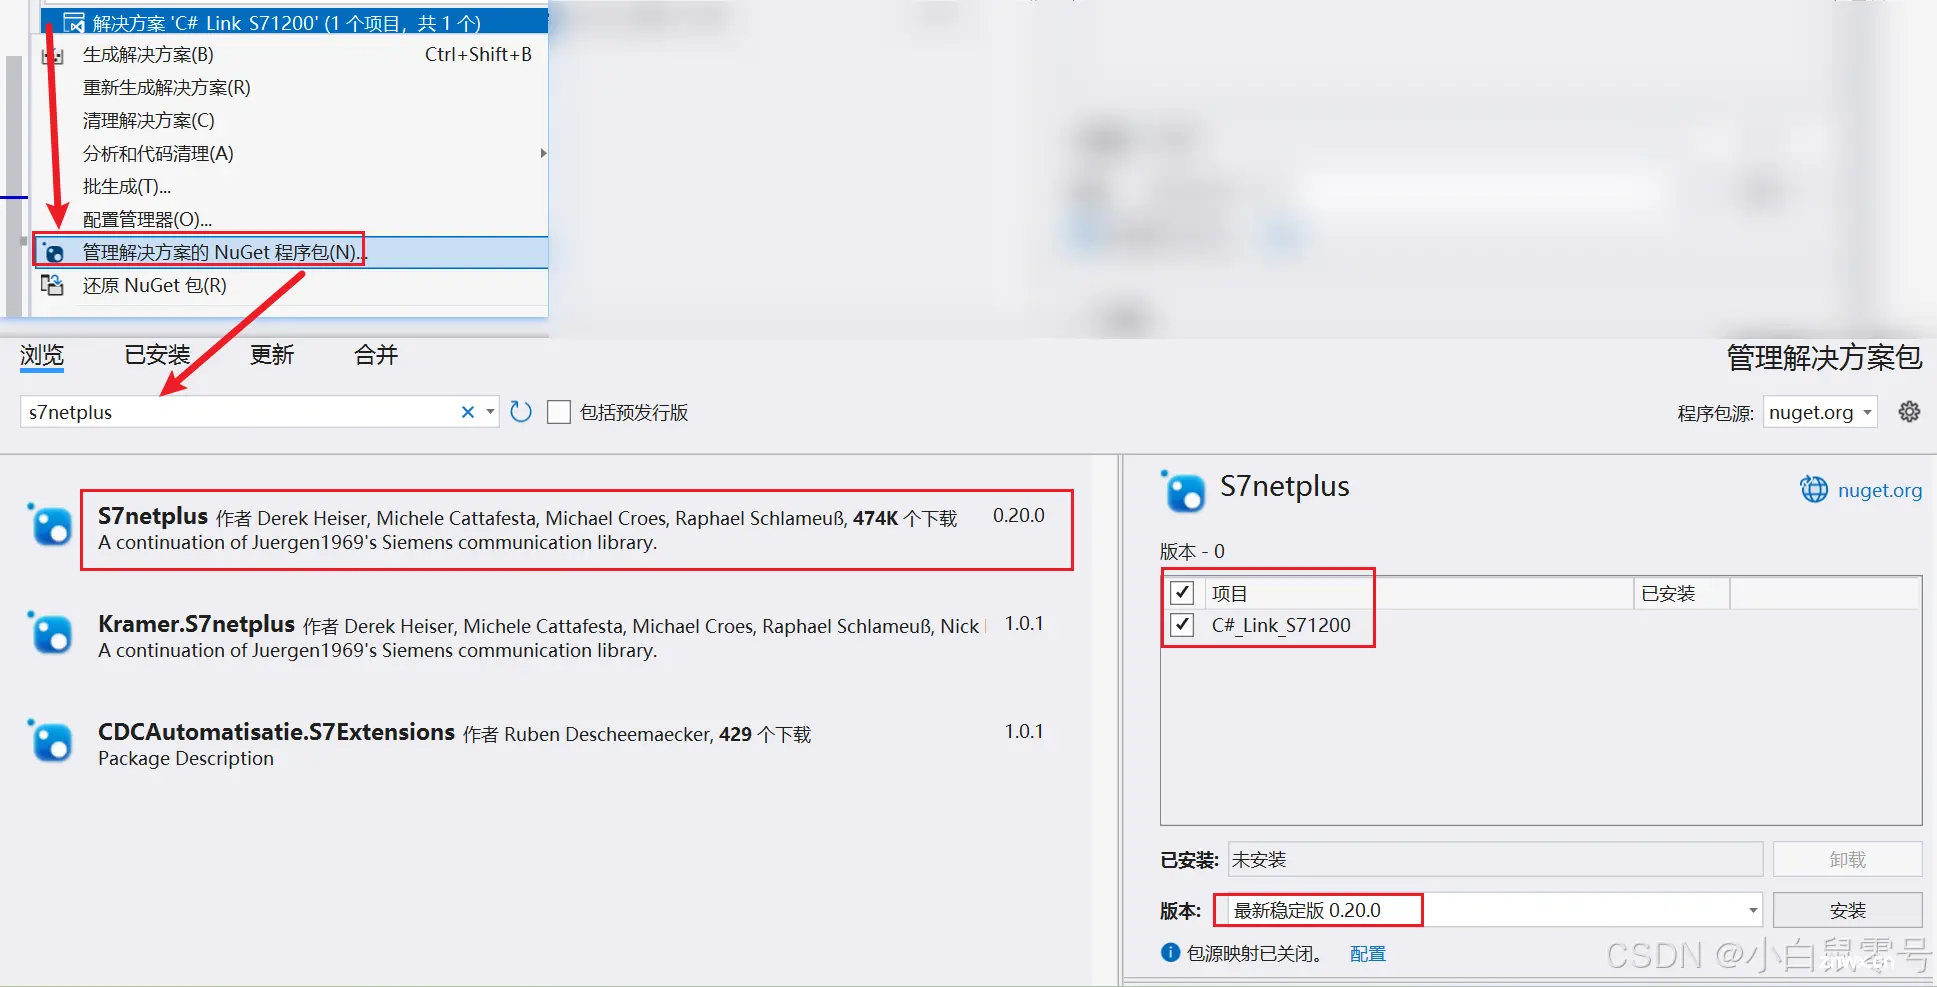Open package source settings gear
Screen dimensions: 1937x987
click(x=1909, y=412)
